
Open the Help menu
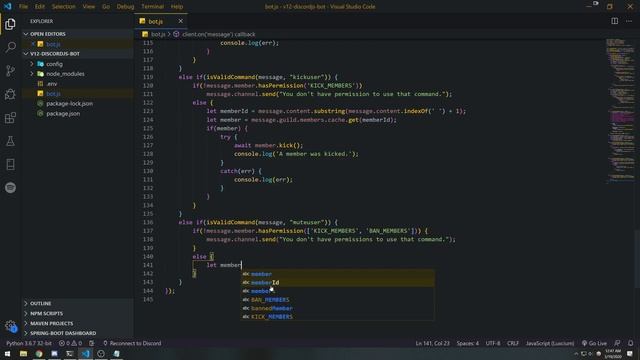point(177,7)
